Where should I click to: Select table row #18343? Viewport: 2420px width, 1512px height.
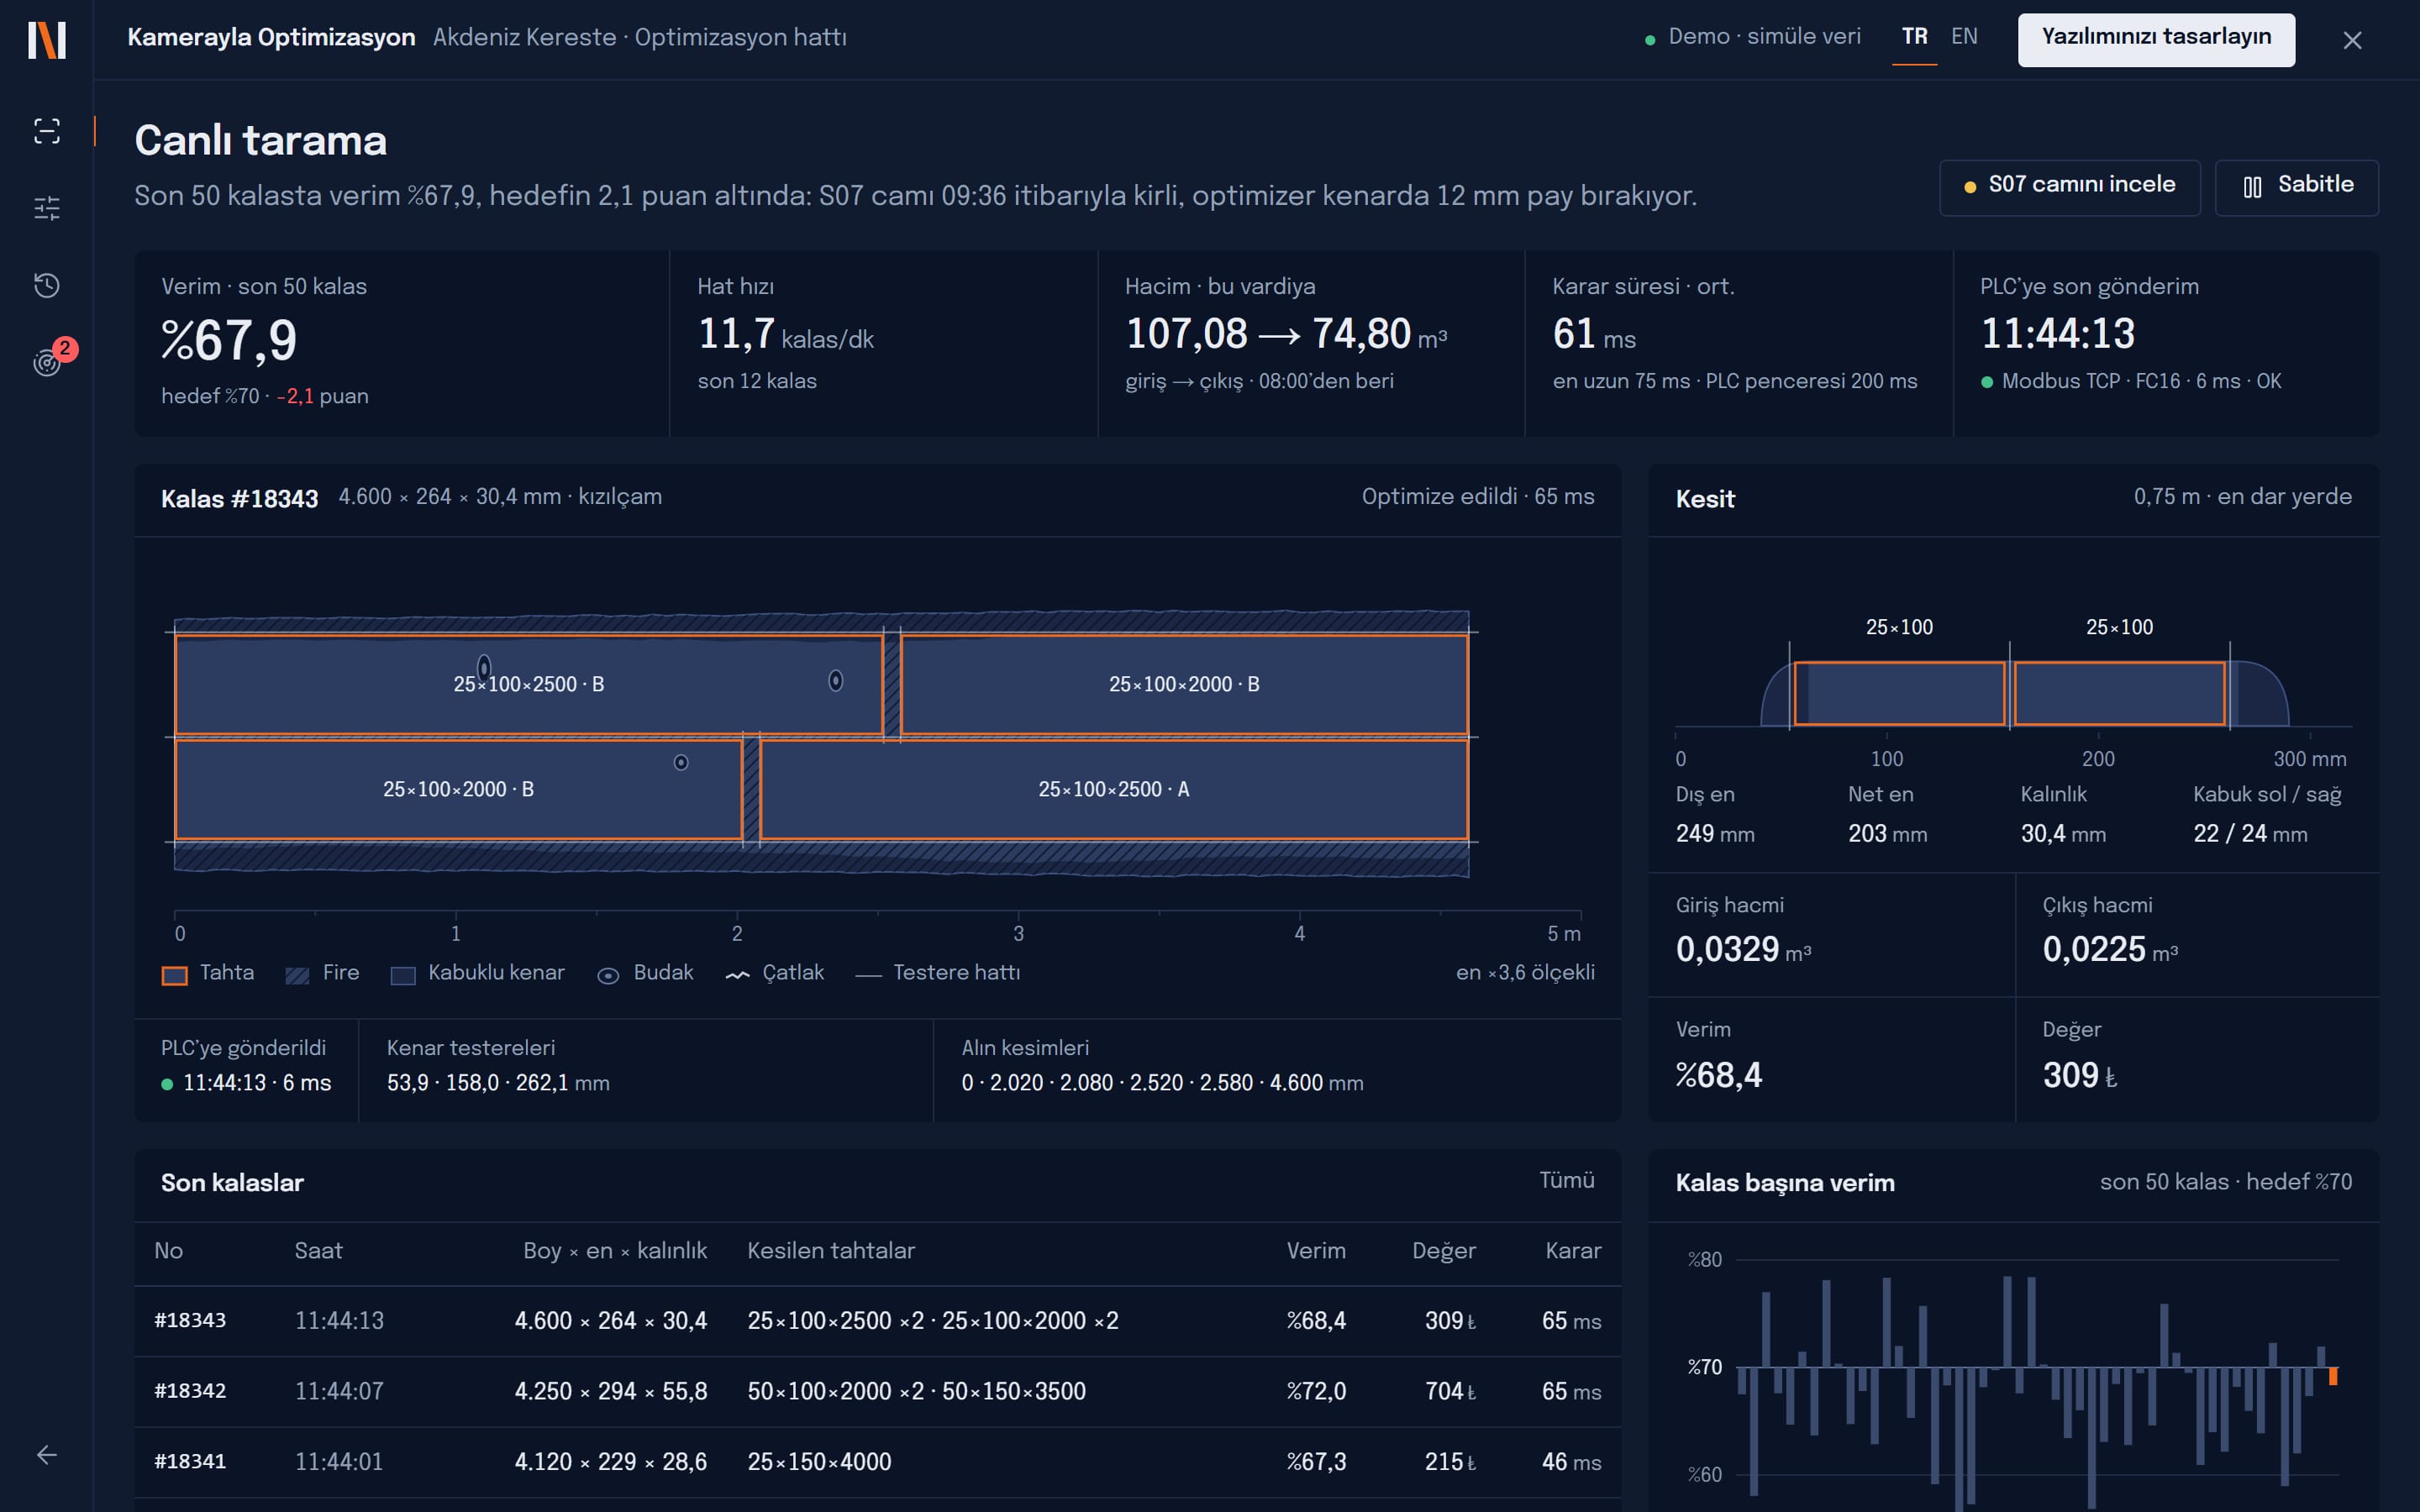point(877,1321)
